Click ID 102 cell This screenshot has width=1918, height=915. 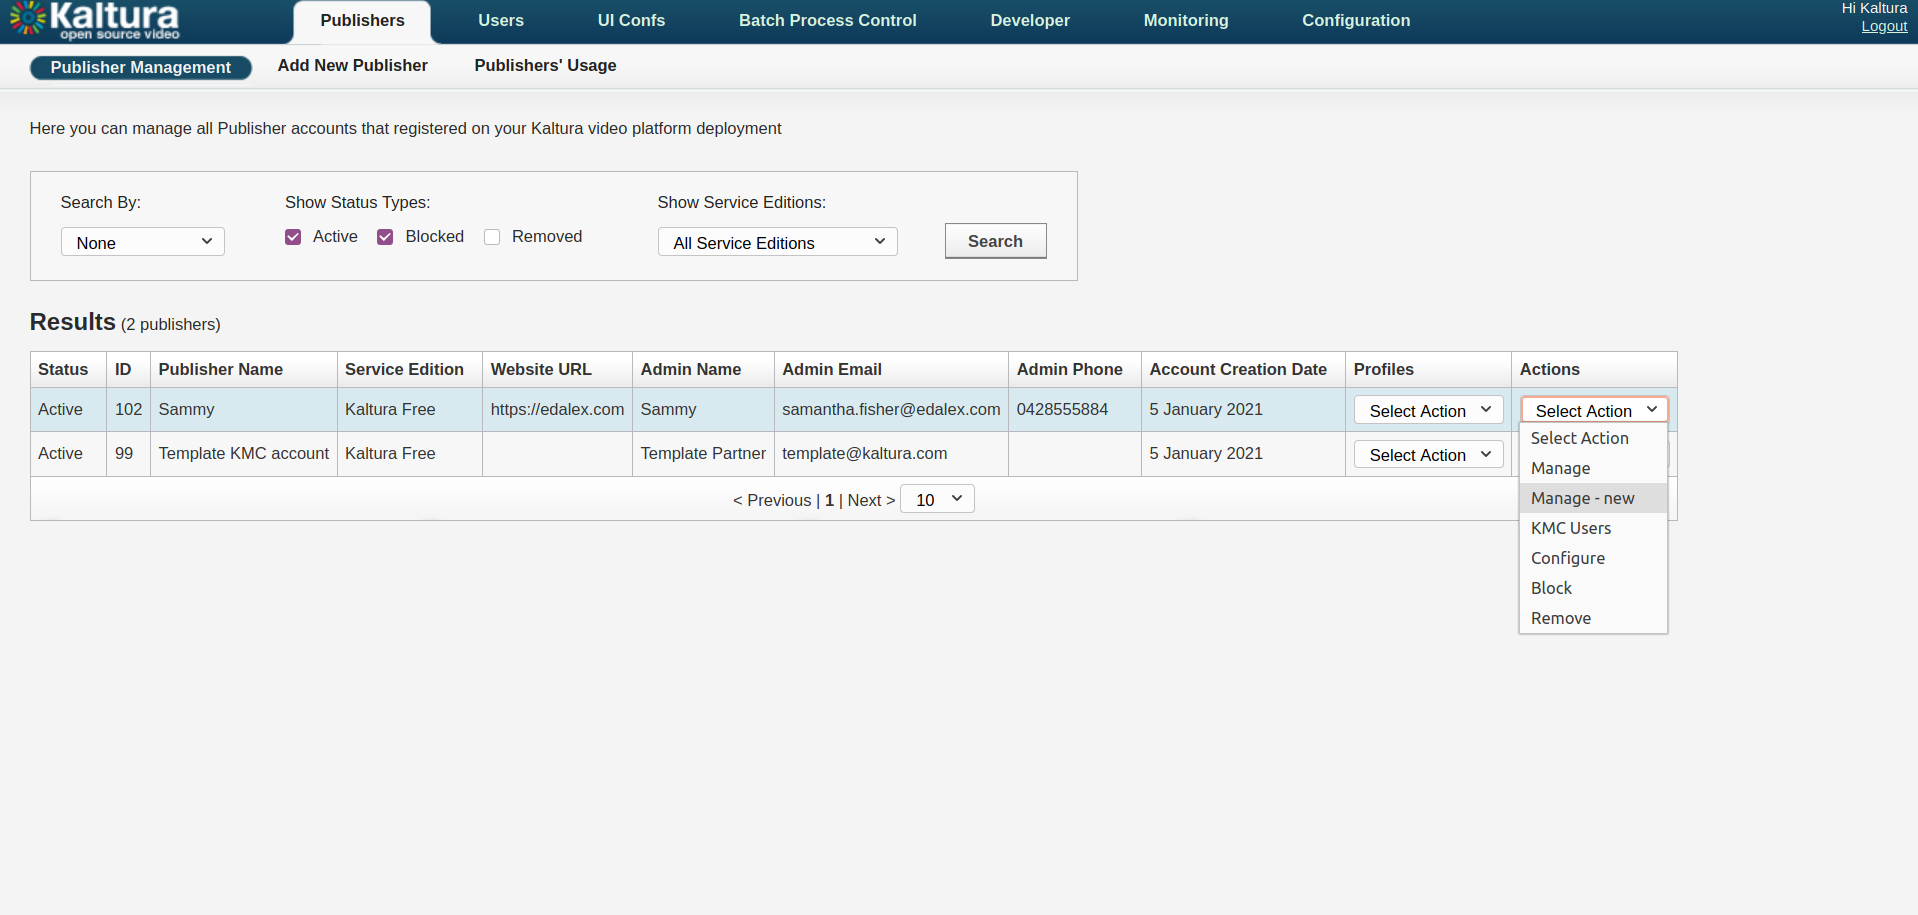coord(128,409)
